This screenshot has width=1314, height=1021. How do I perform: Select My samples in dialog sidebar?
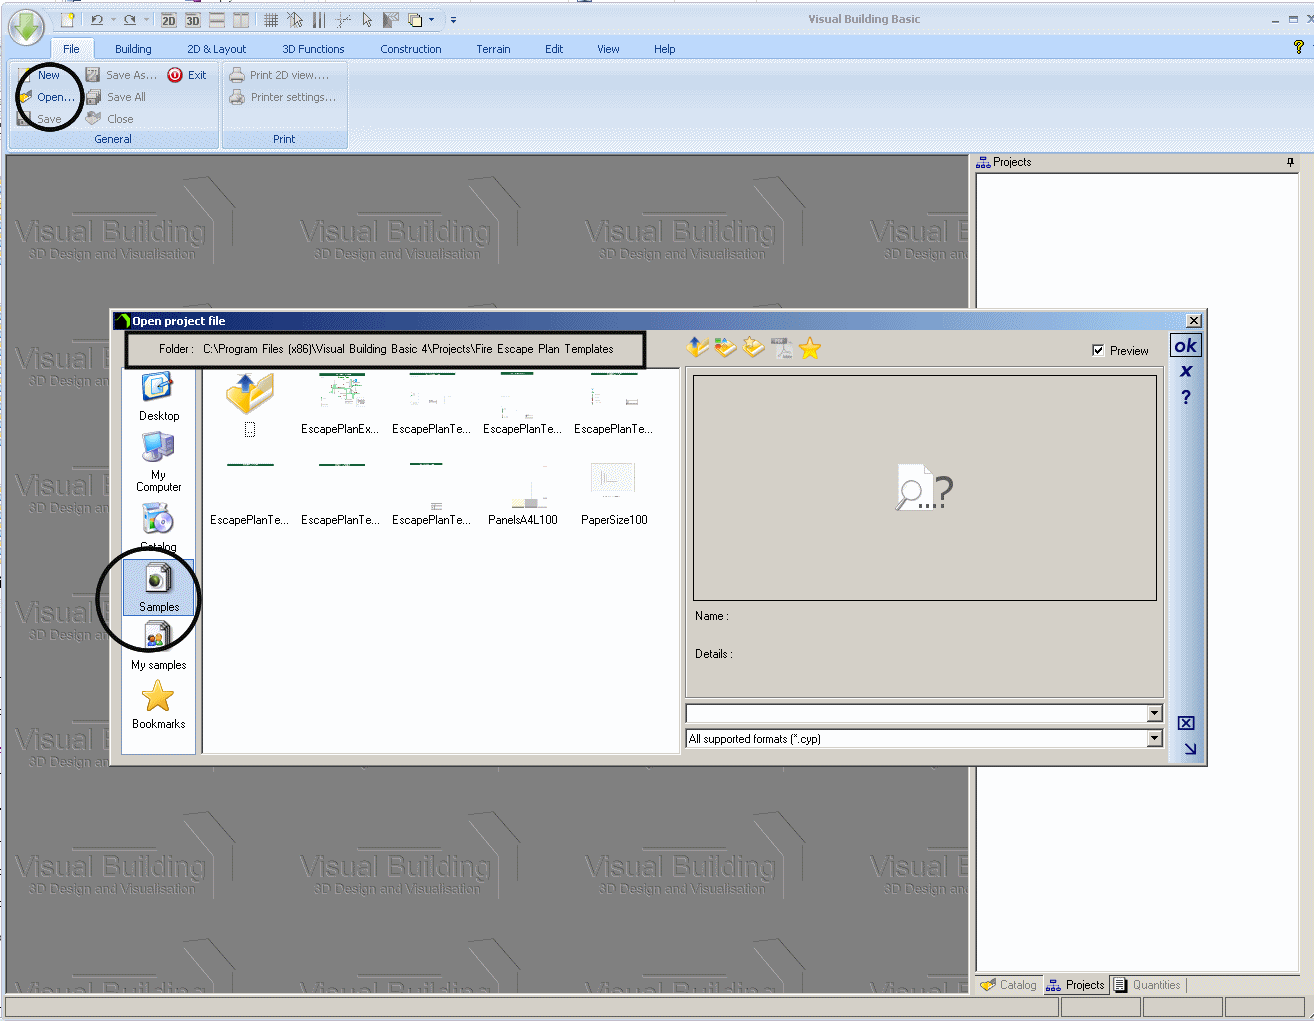click(159, 646)
